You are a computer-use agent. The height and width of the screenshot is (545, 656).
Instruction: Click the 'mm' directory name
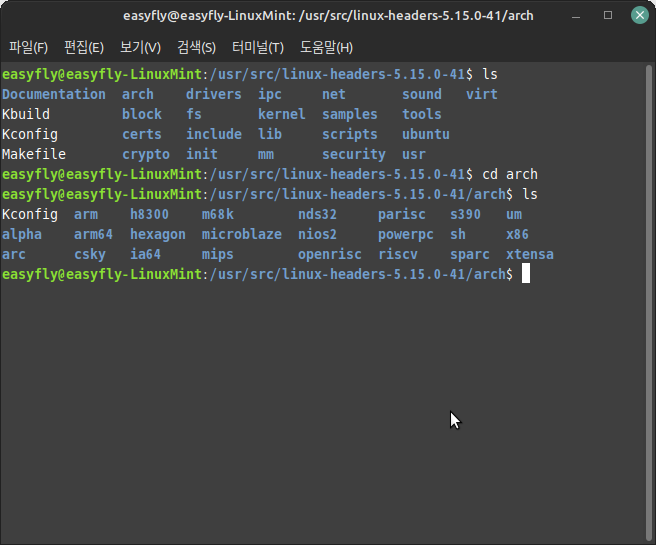tap(266, 154)
